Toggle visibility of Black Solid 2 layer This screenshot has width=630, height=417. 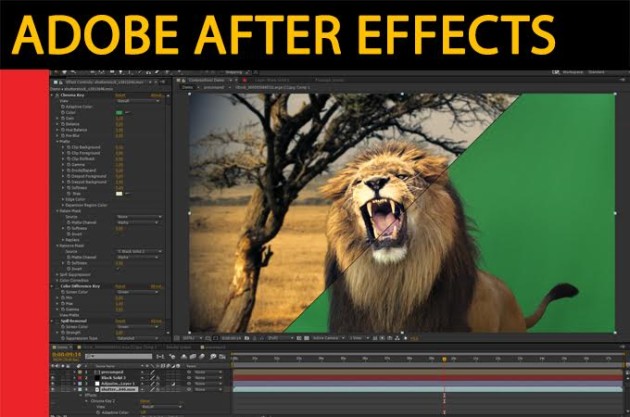tap(53, 378)
